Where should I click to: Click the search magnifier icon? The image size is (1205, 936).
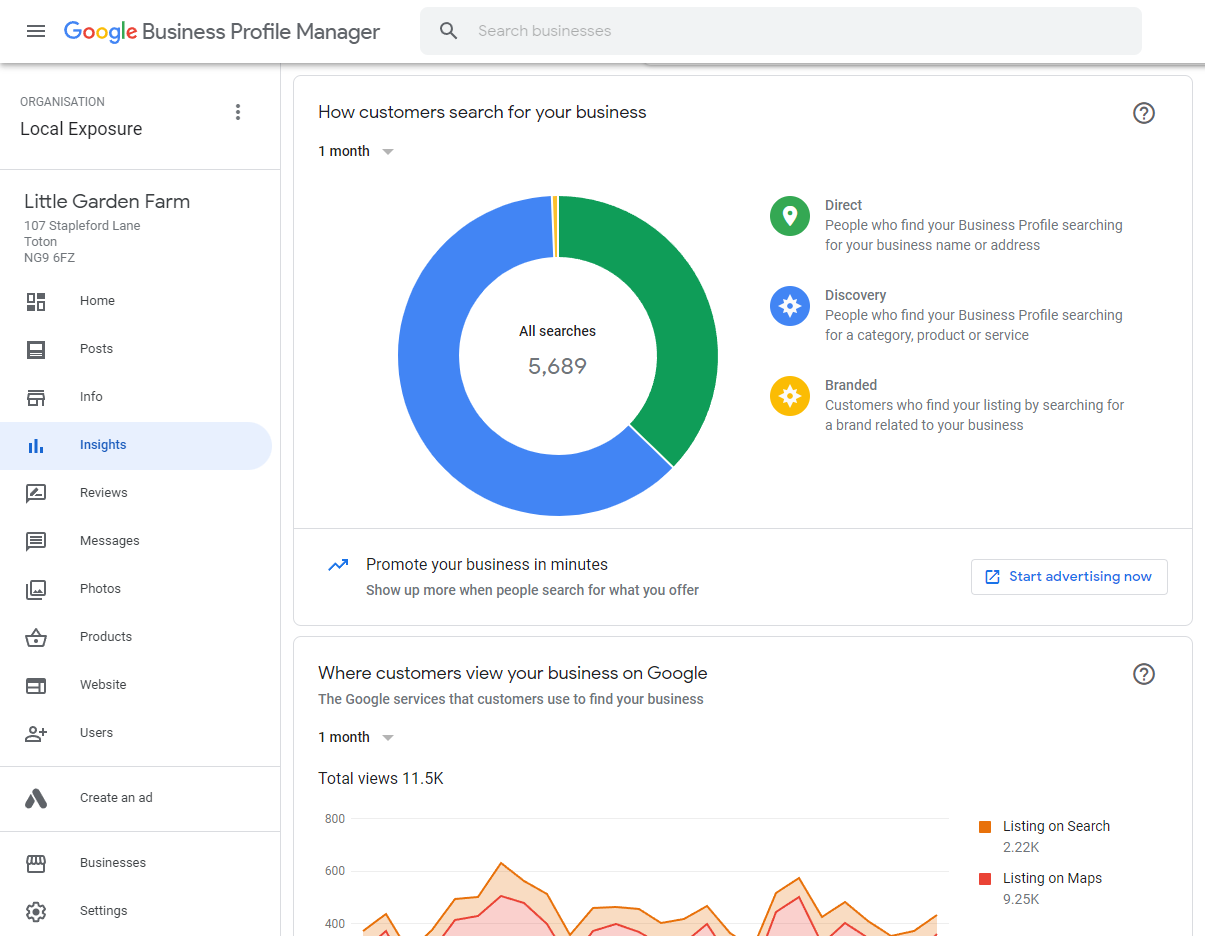click(x=448, y=30)
